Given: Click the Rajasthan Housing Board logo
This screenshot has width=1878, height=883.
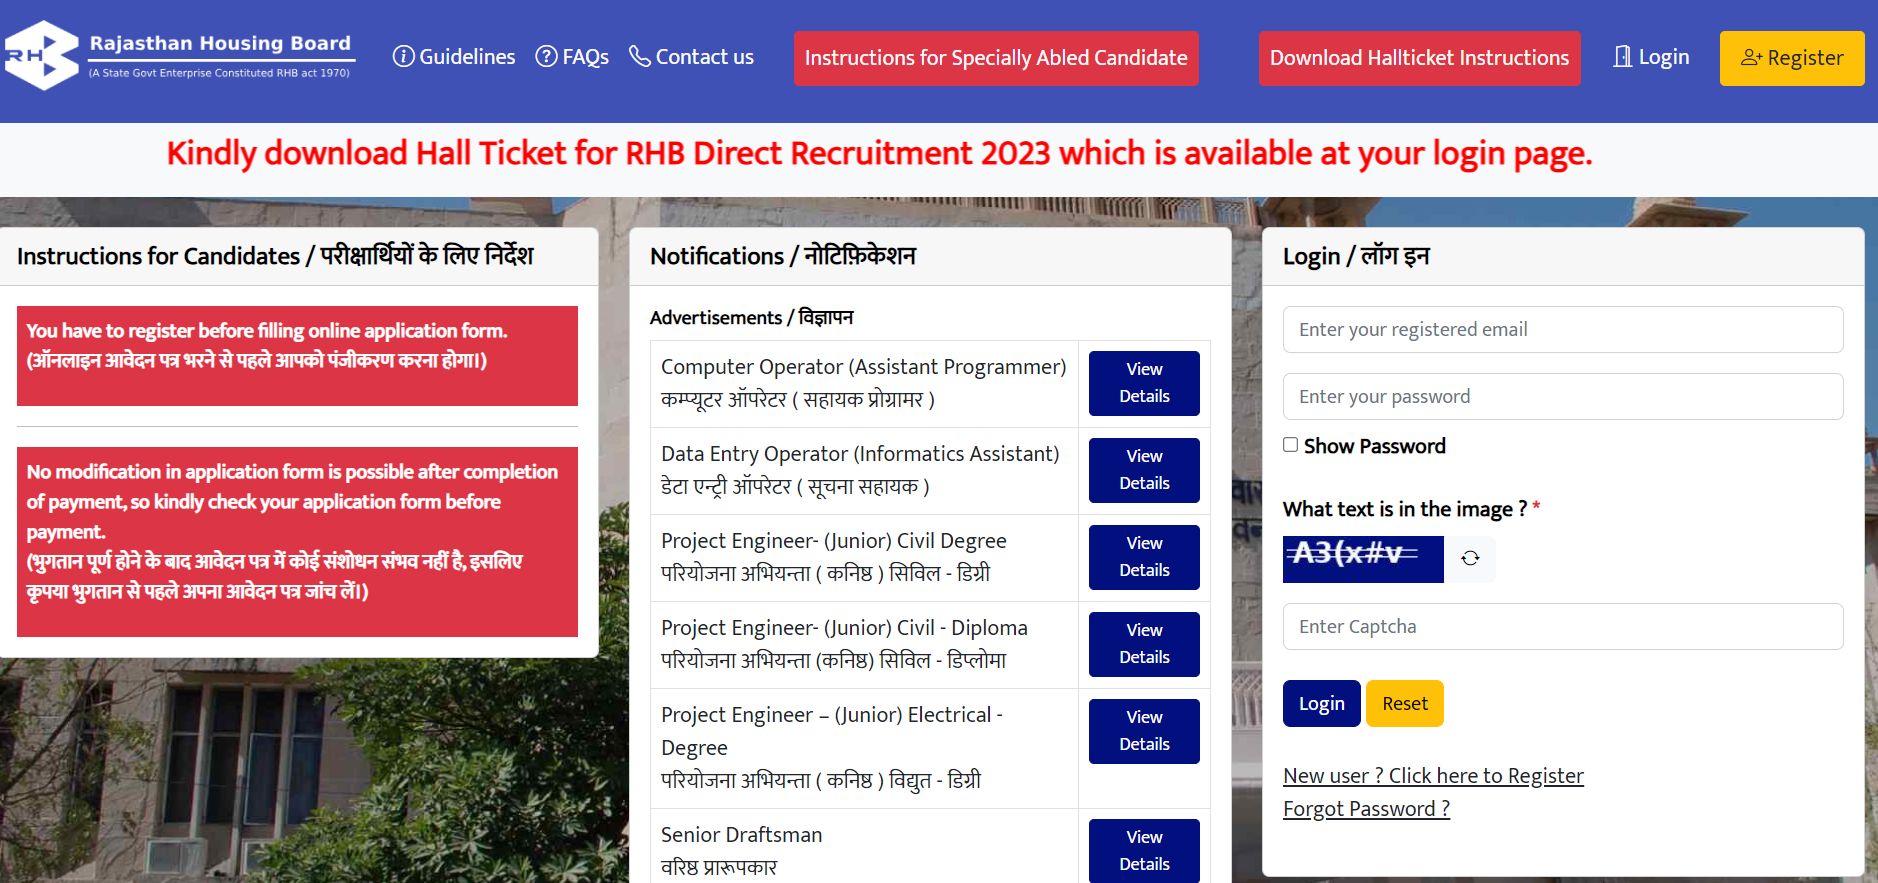Looking at the screenshot, I should (180, 56).
